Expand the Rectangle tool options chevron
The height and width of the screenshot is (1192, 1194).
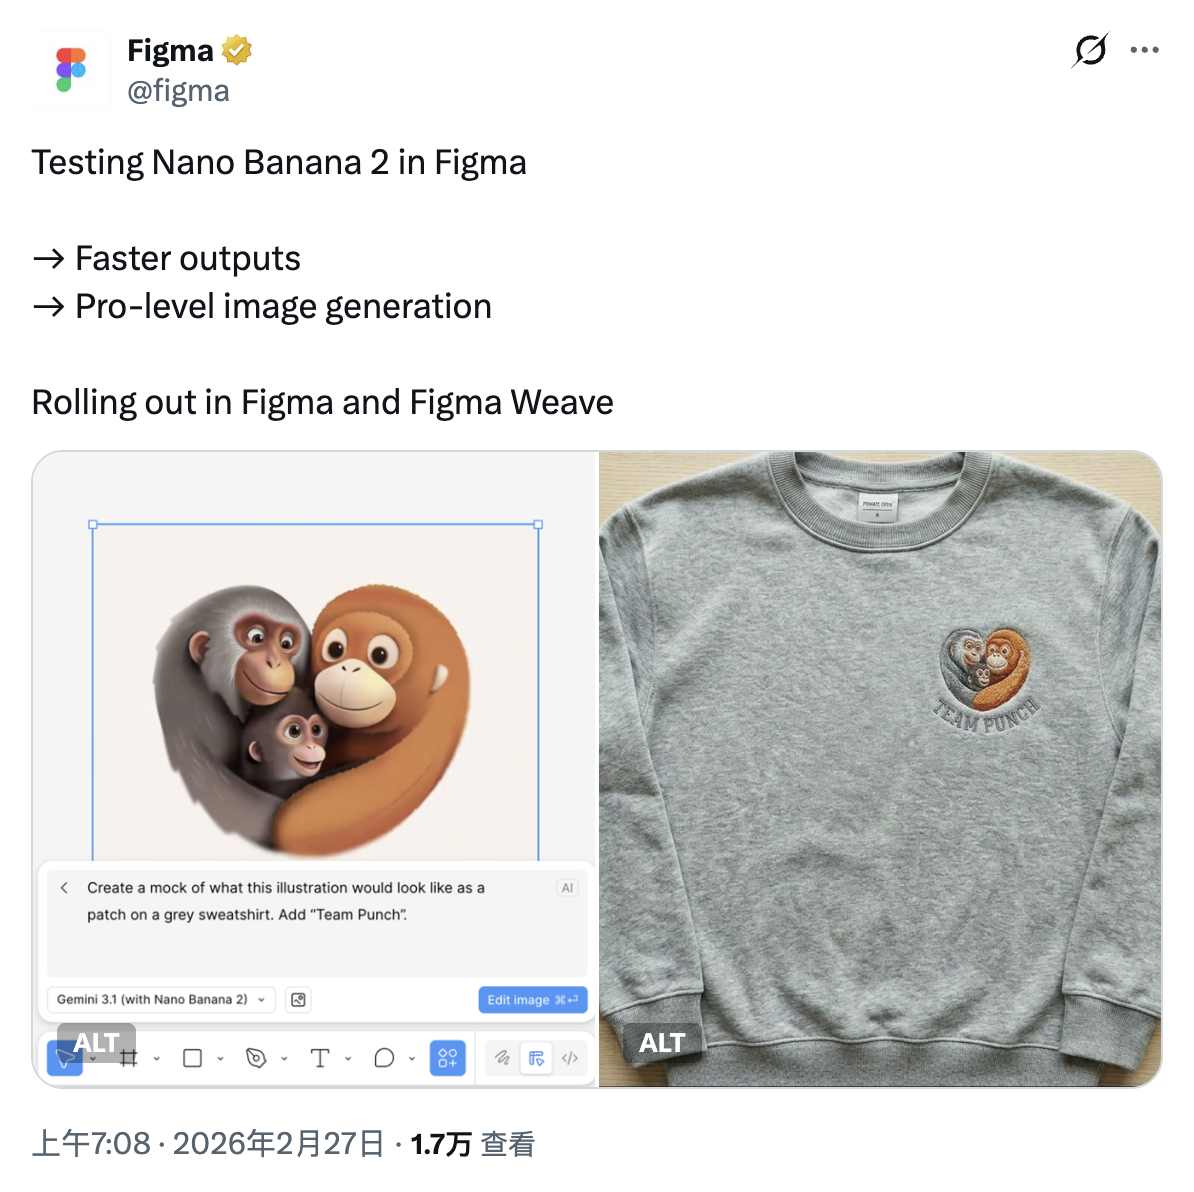click(220, 1058)
